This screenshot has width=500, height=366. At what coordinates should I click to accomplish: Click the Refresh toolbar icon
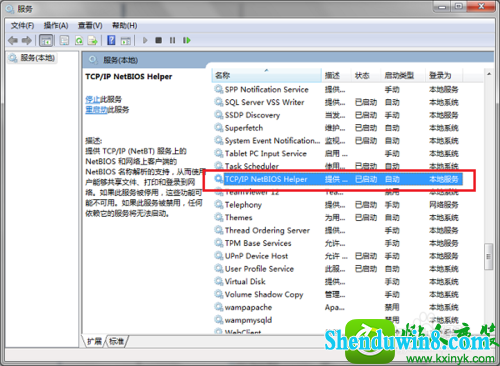pos(79,41)
